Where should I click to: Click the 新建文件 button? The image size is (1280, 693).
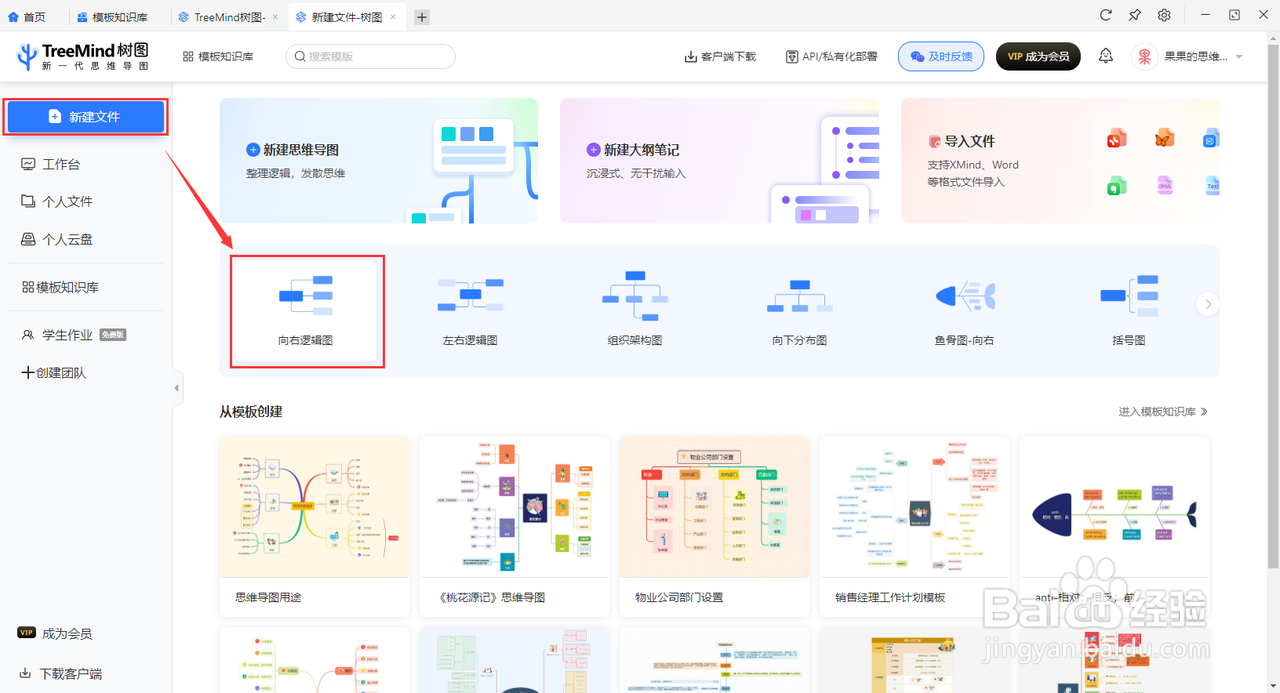pyautogui.click(x=85, y=117)
